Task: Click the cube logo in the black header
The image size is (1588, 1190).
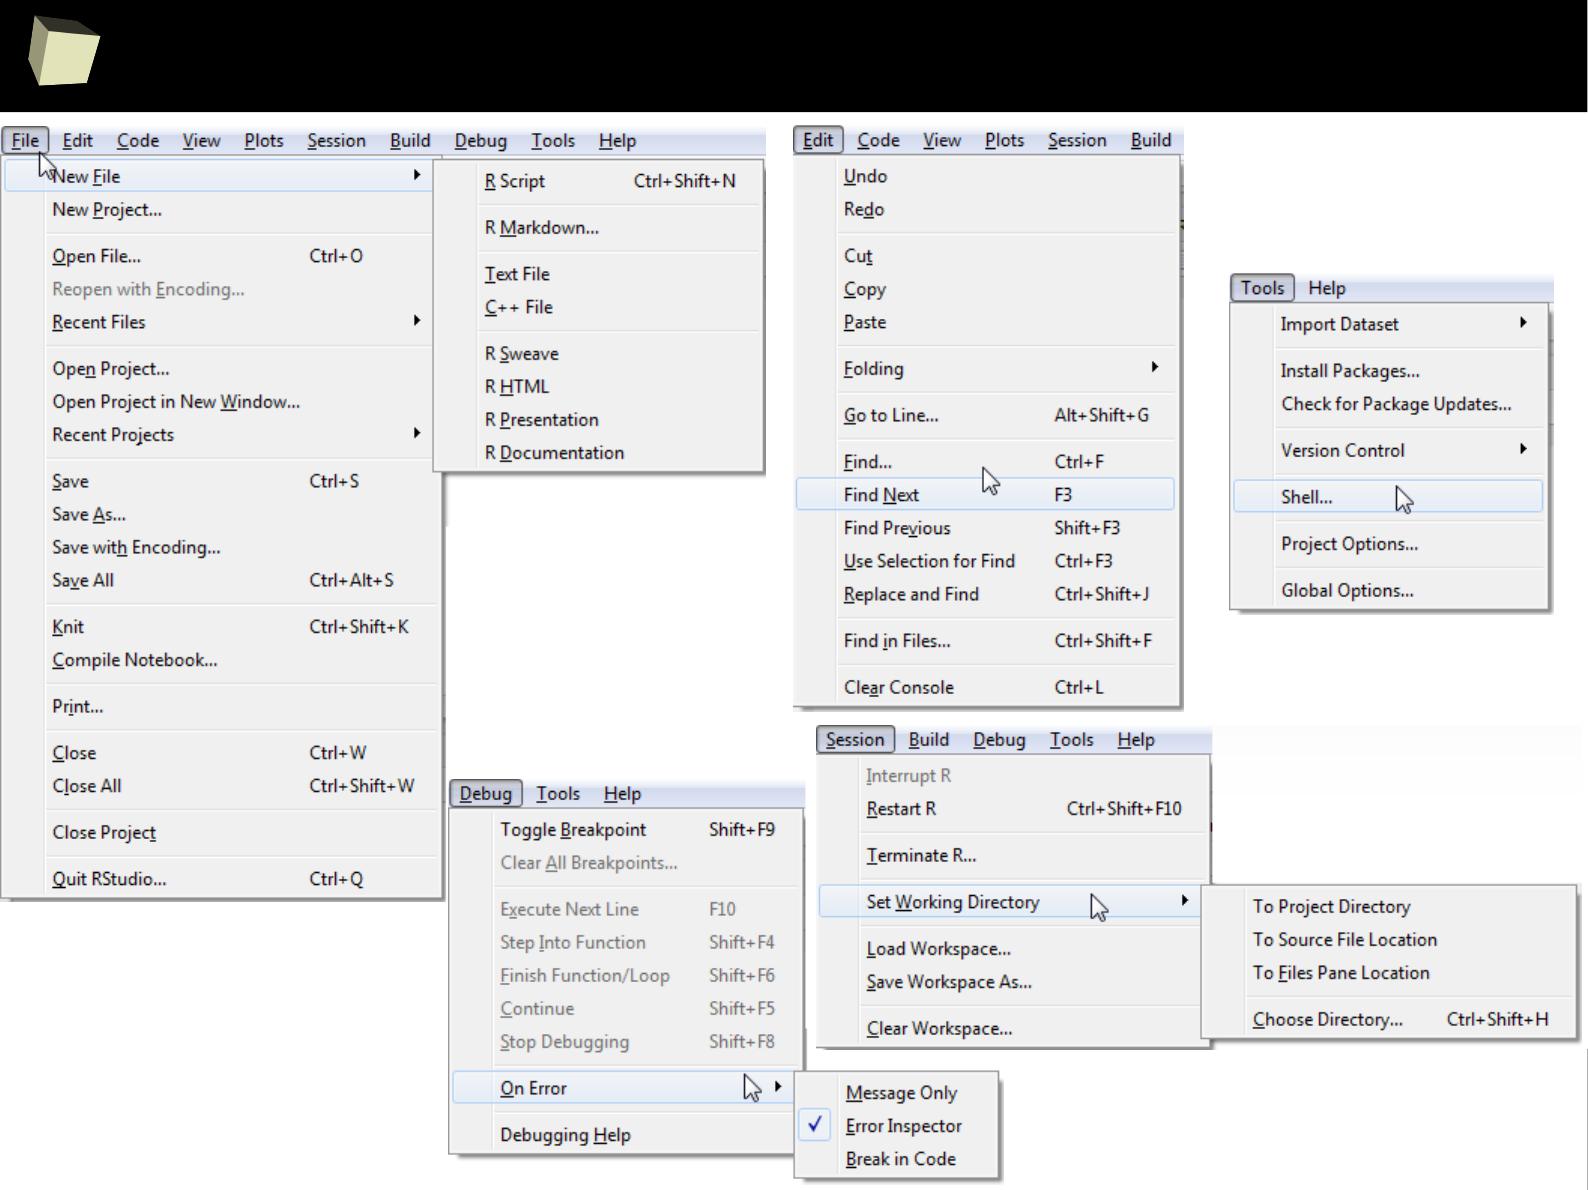Action: 63,50
